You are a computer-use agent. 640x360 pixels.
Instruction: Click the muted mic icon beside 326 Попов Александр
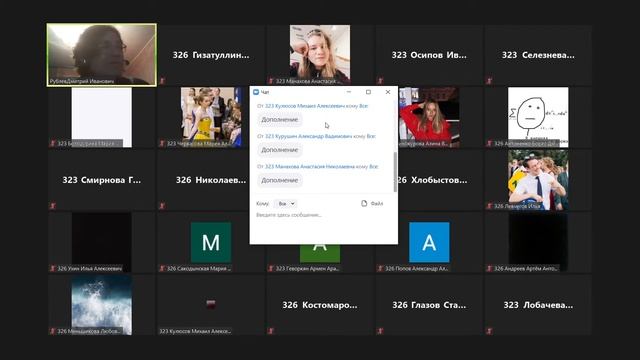(x=380, y=268)
